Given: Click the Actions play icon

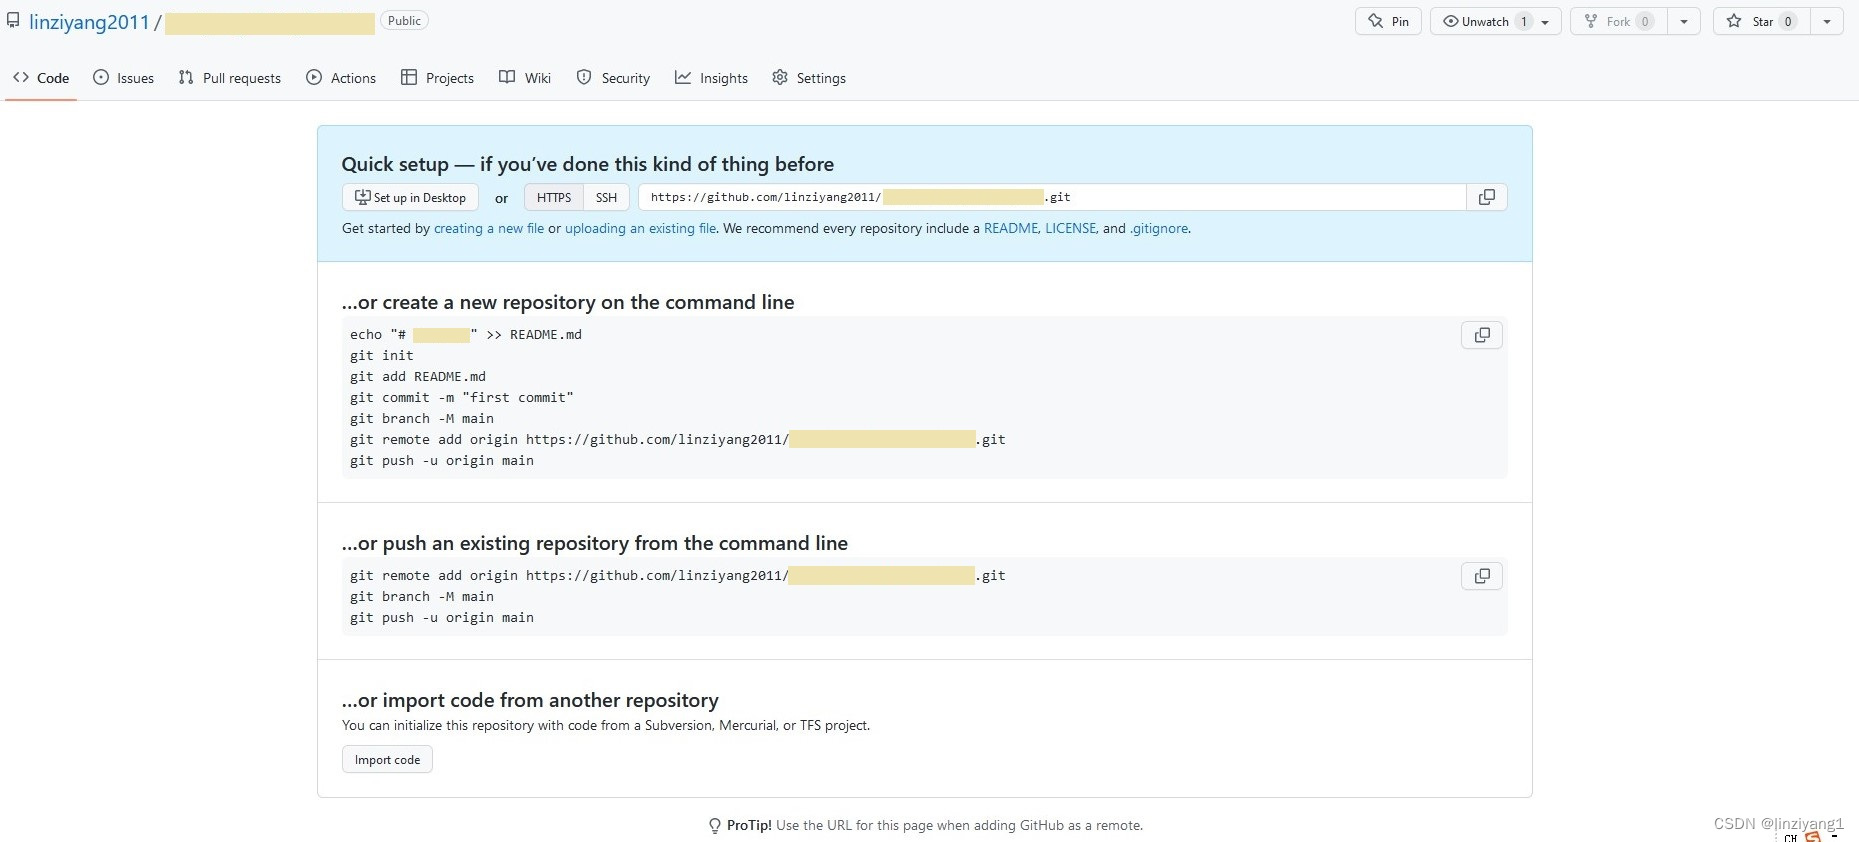Looking at the screenshot, I should [314, 77].
